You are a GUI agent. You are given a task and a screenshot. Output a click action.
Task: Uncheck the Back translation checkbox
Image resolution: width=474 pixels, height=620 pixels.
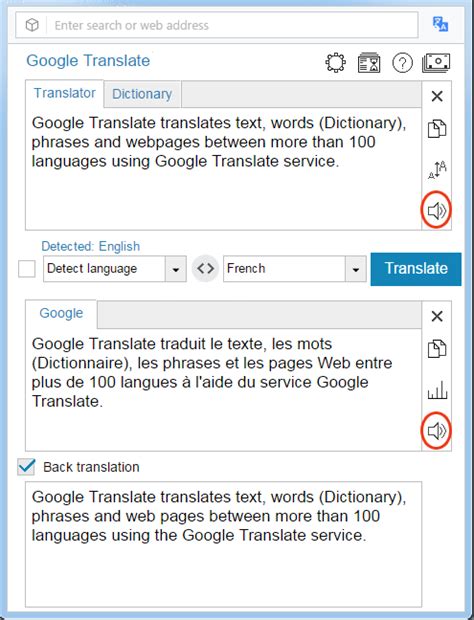point(26,467)
